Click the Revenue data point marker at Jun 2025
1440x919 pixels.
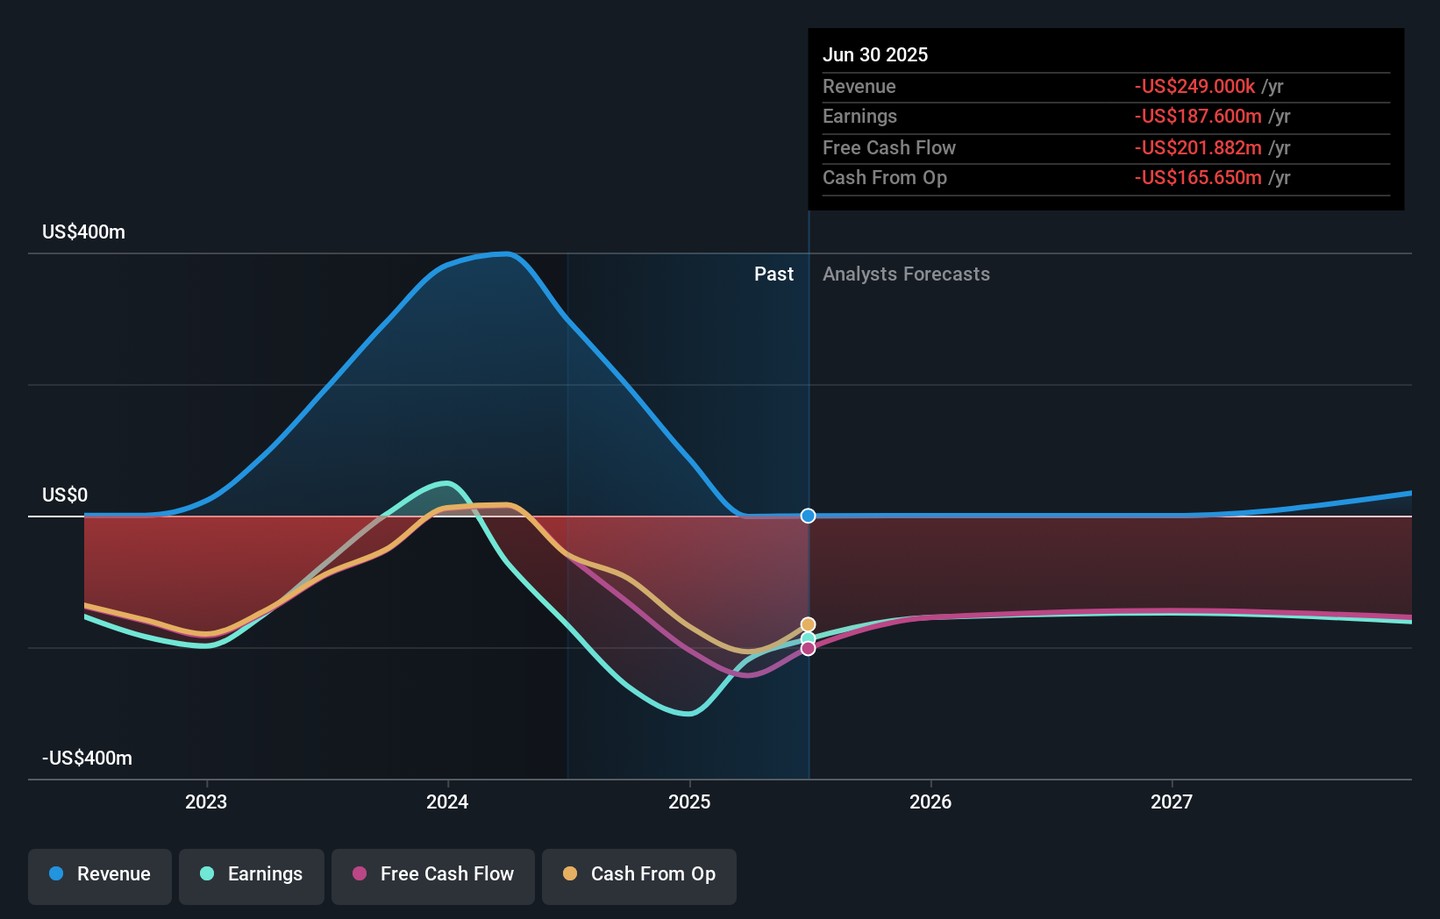coord(808,516)
